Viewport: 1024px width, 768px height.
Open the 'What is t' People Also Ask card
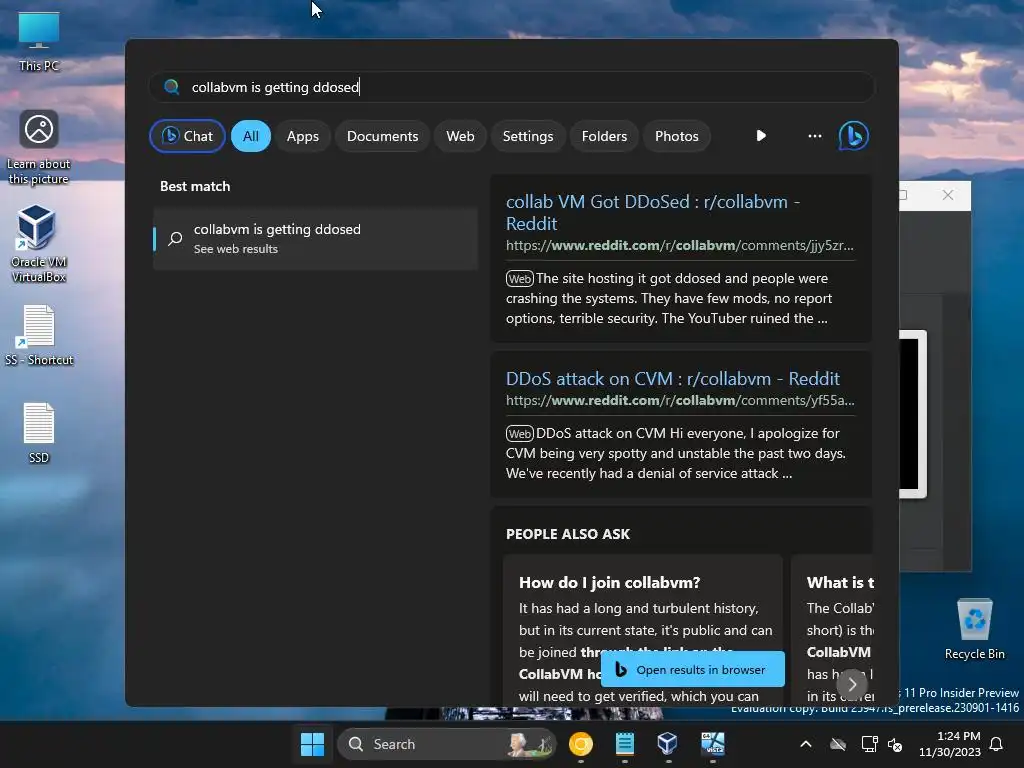(x=833, y=630)
